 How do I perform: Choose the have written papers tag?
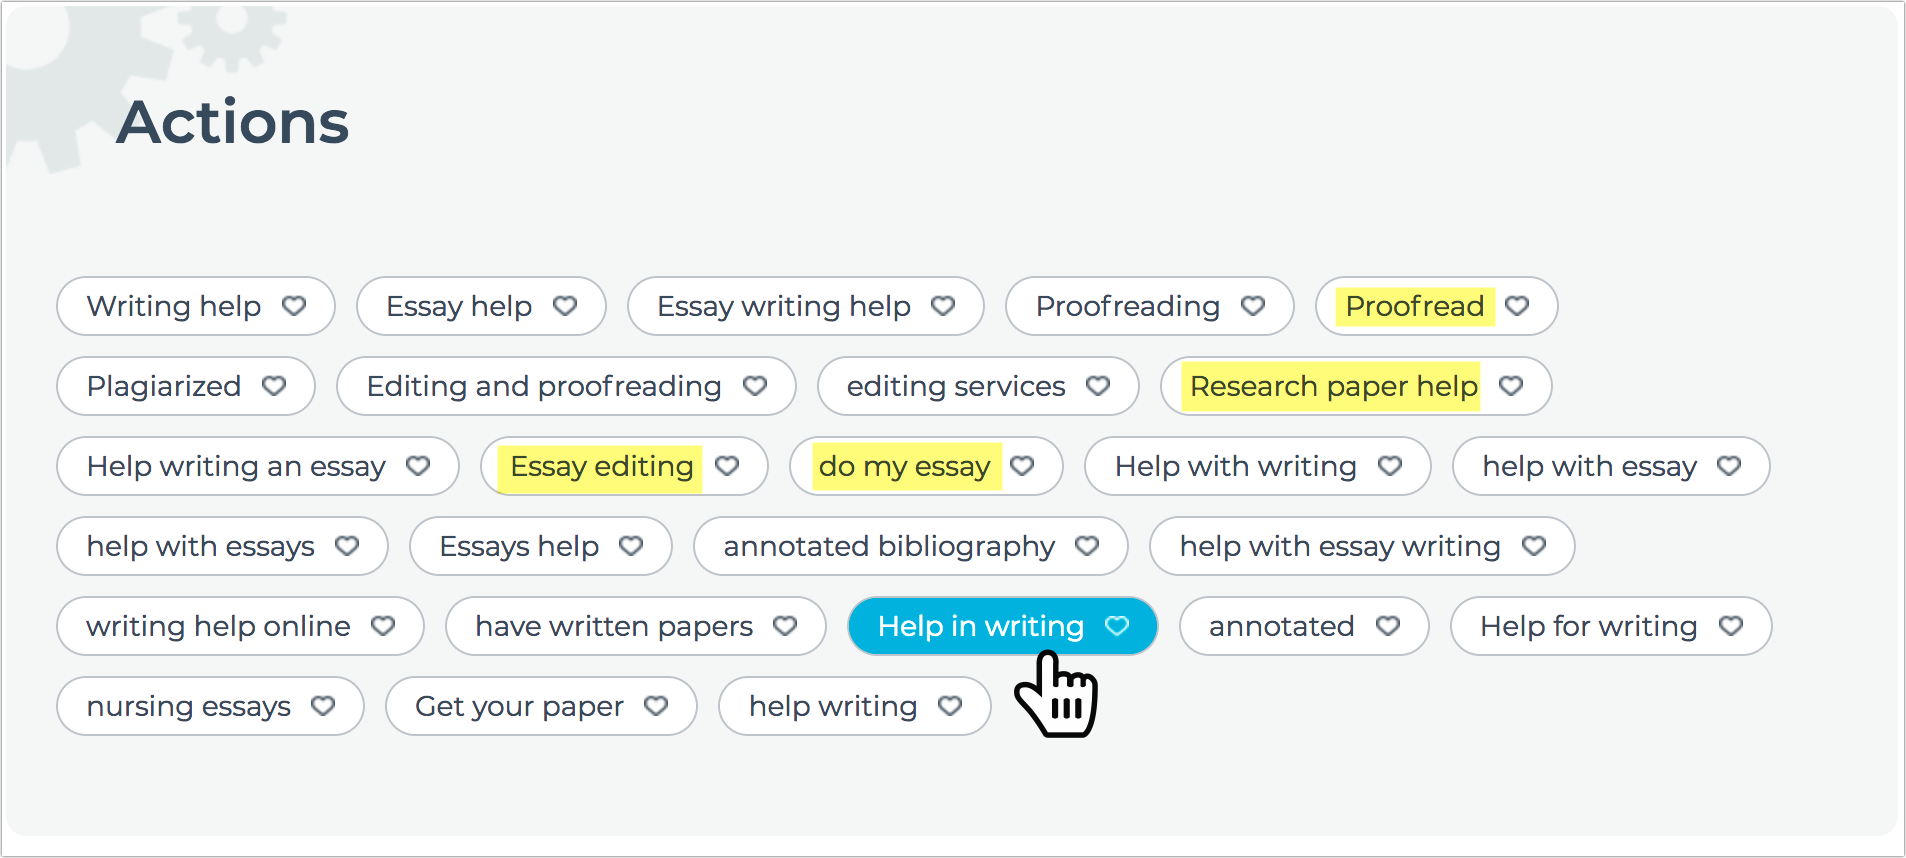[613, 626]
